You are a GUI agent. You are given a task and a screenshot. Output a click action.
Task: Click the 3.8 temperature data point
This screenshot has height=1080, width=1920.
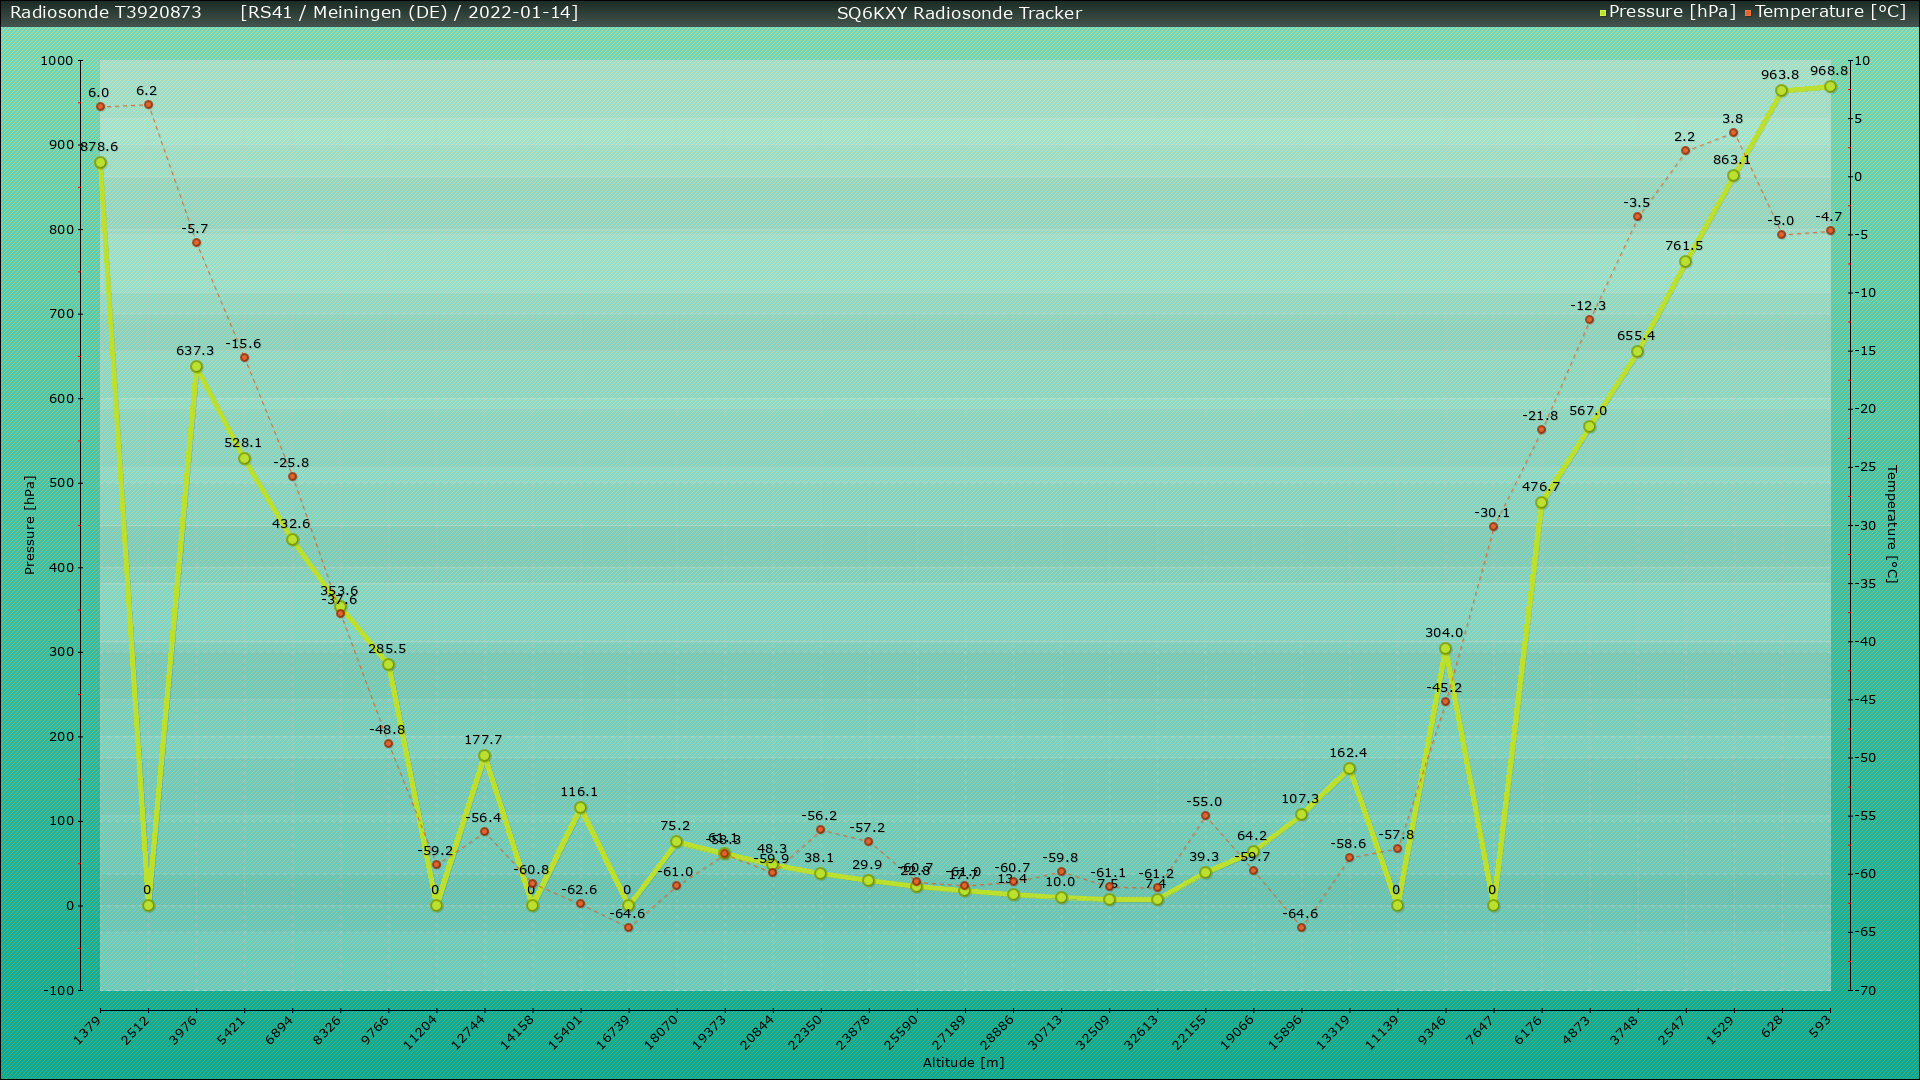pyautogui.click(x=1733, y=133)
